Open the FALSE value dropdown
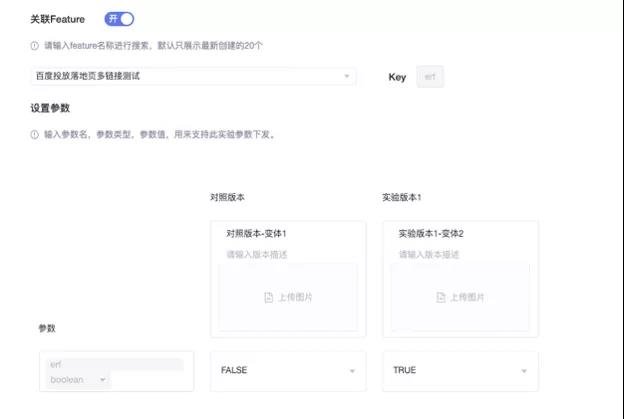 point(288,370)
